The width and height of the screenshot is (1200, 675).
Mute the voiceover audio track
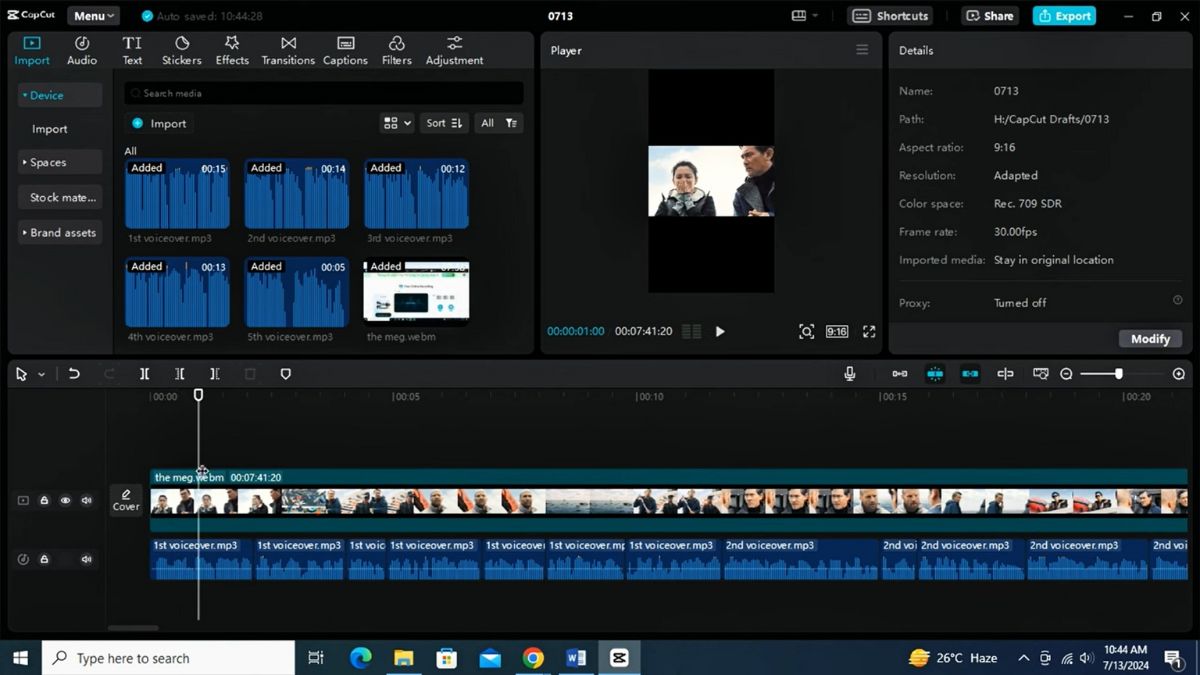tap(87, 559)
